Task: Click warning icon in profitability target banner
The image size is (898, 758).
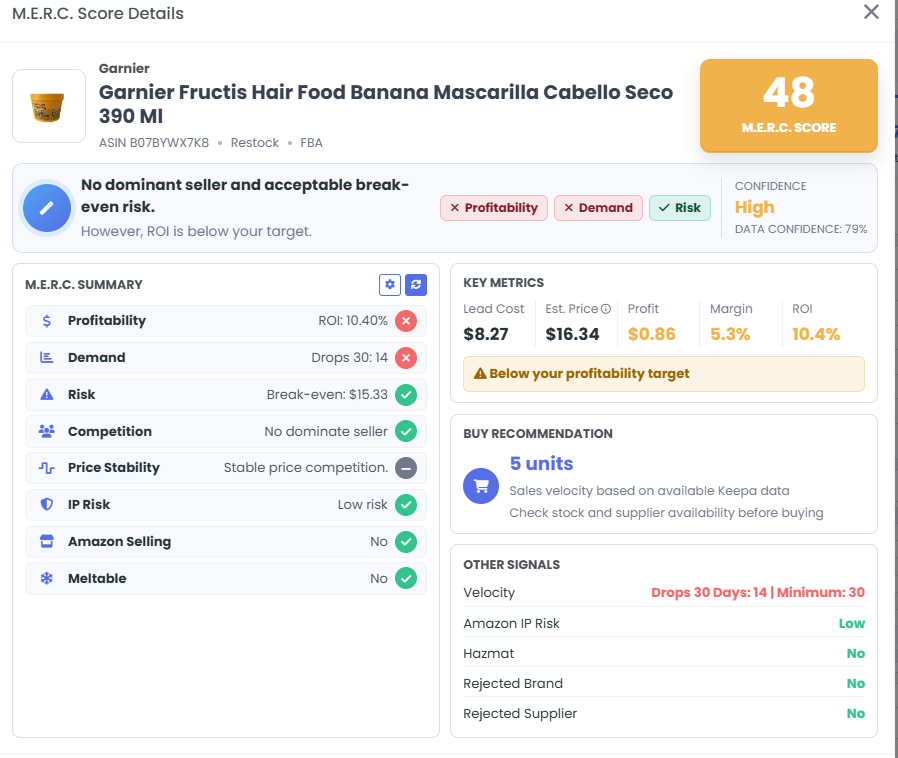Action: pos(480,374)
